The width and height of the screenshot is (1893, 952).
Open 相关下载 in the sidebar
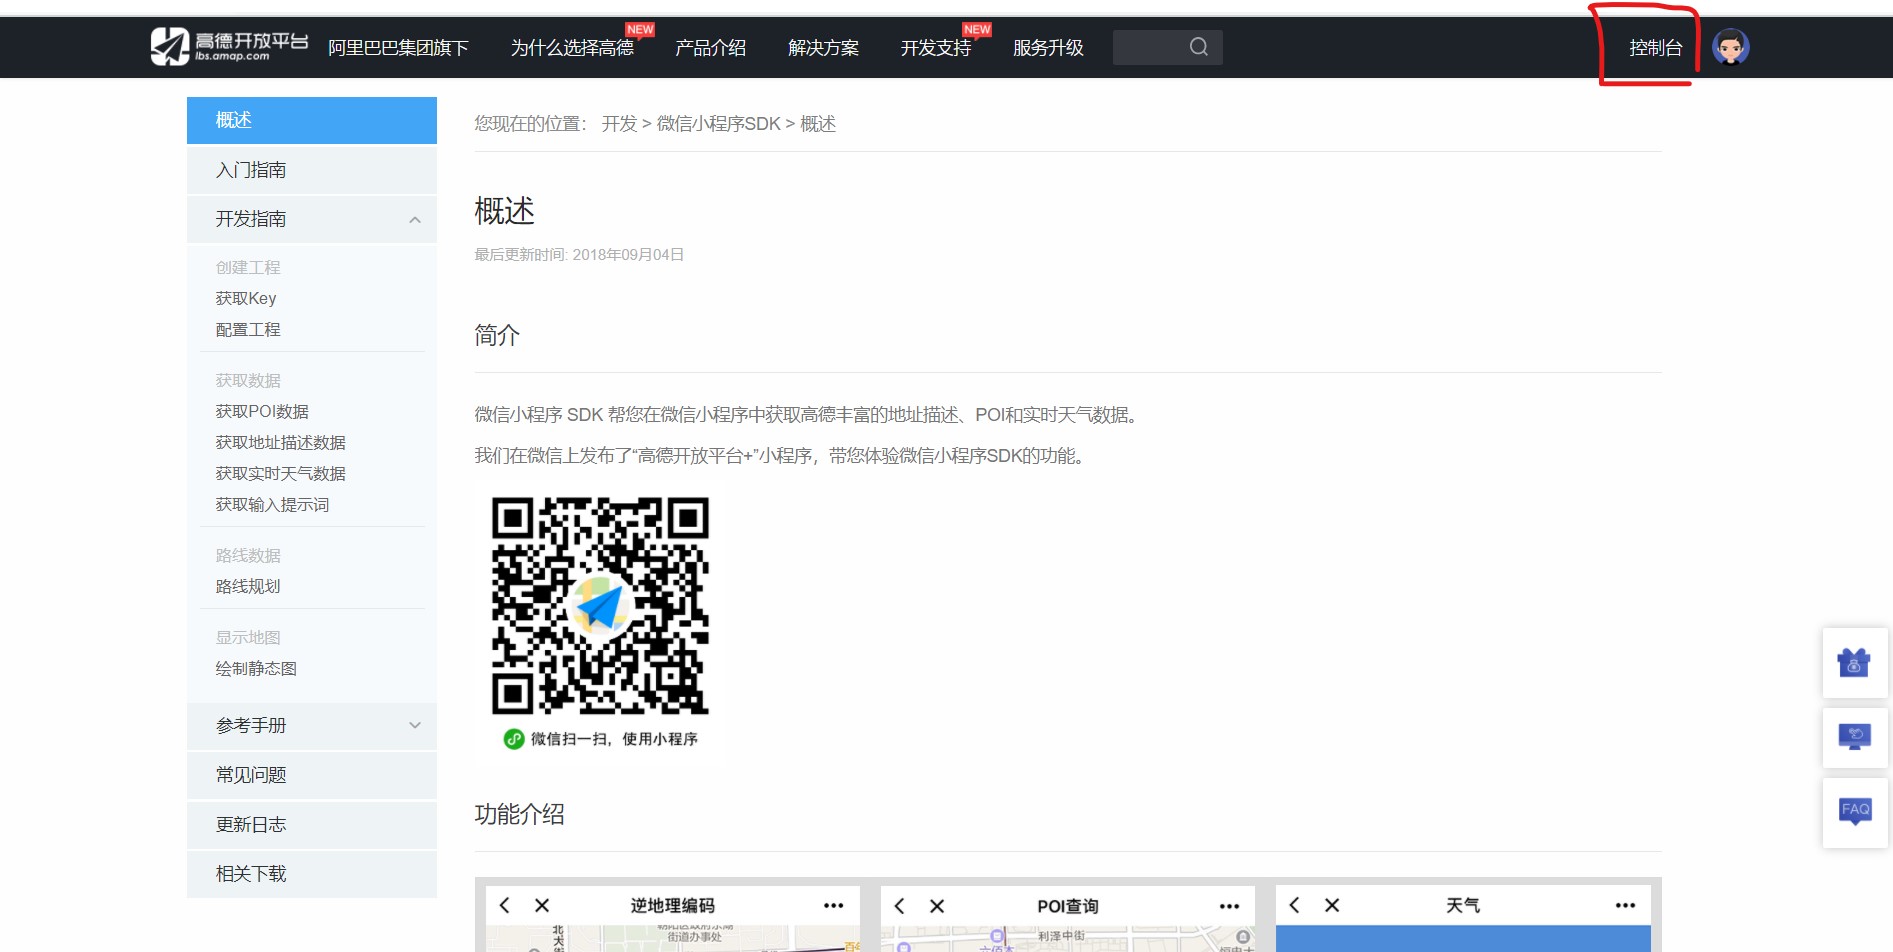312,874
